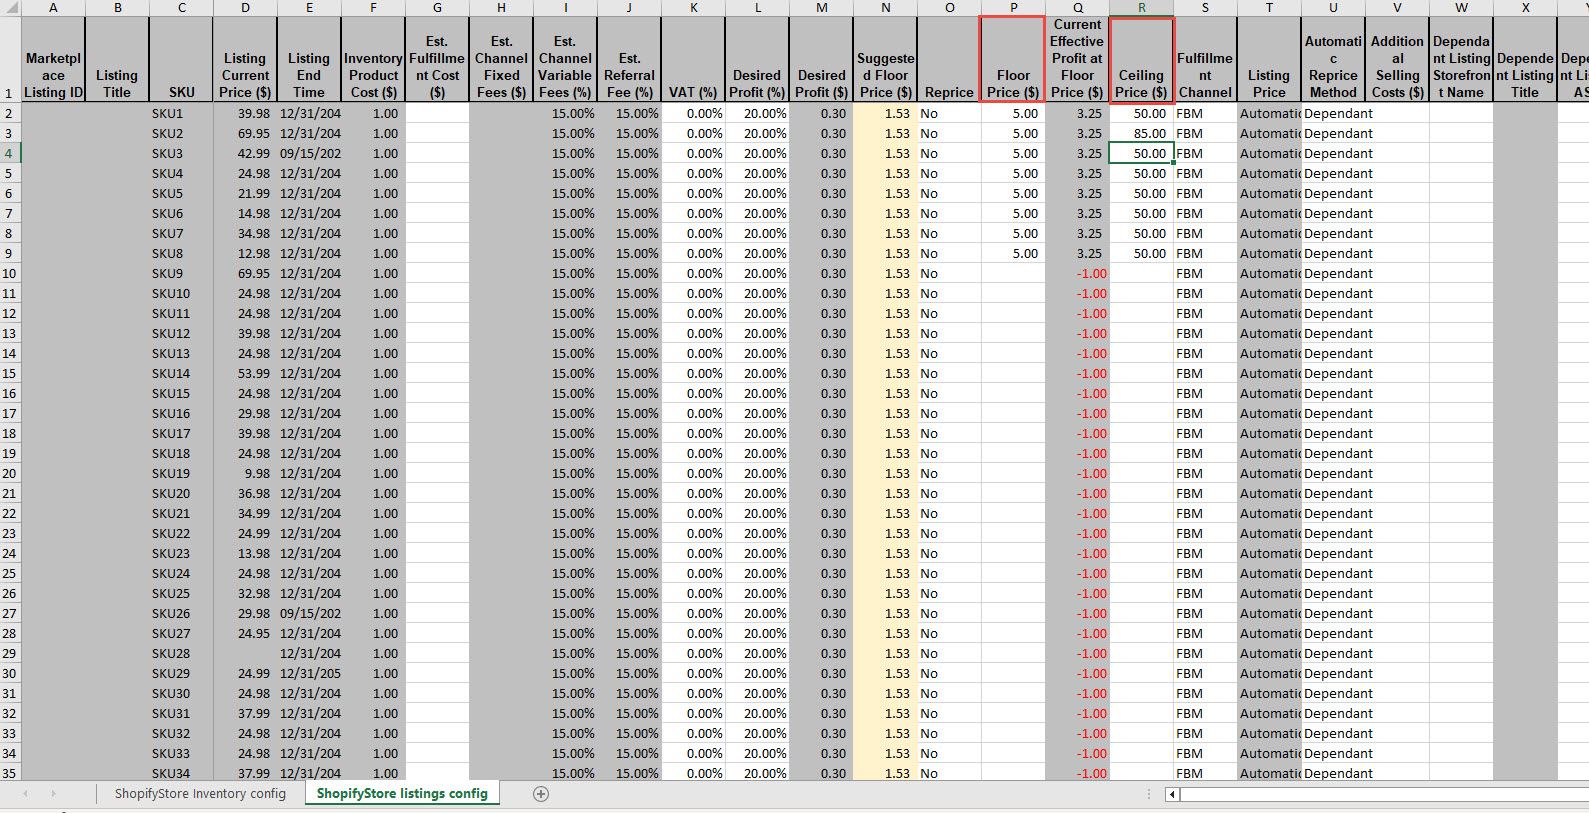Select desired profit 20.00% for SKU13

coord(757,353)
